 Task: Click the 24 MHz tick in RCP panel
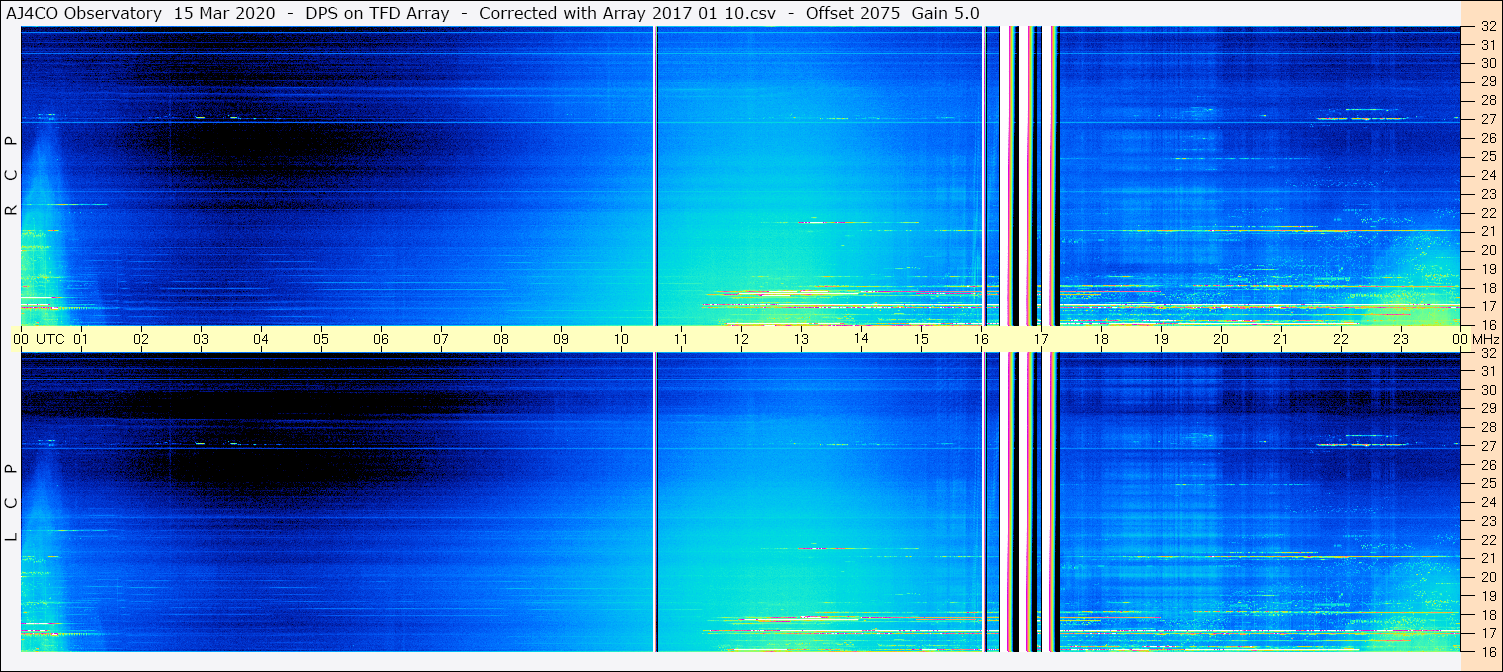click(1487, 175)
